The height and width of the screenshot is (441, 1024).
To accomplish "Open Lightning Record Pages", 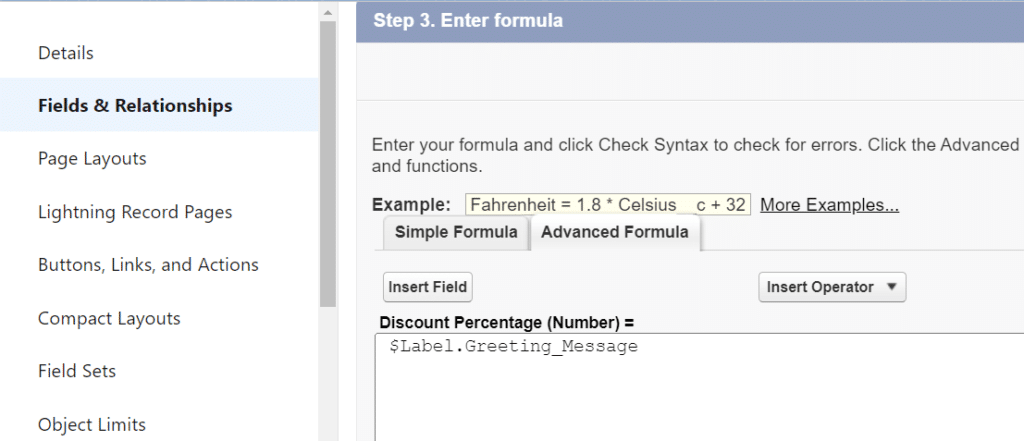I will pyautogui.click(x=135, y=212).
